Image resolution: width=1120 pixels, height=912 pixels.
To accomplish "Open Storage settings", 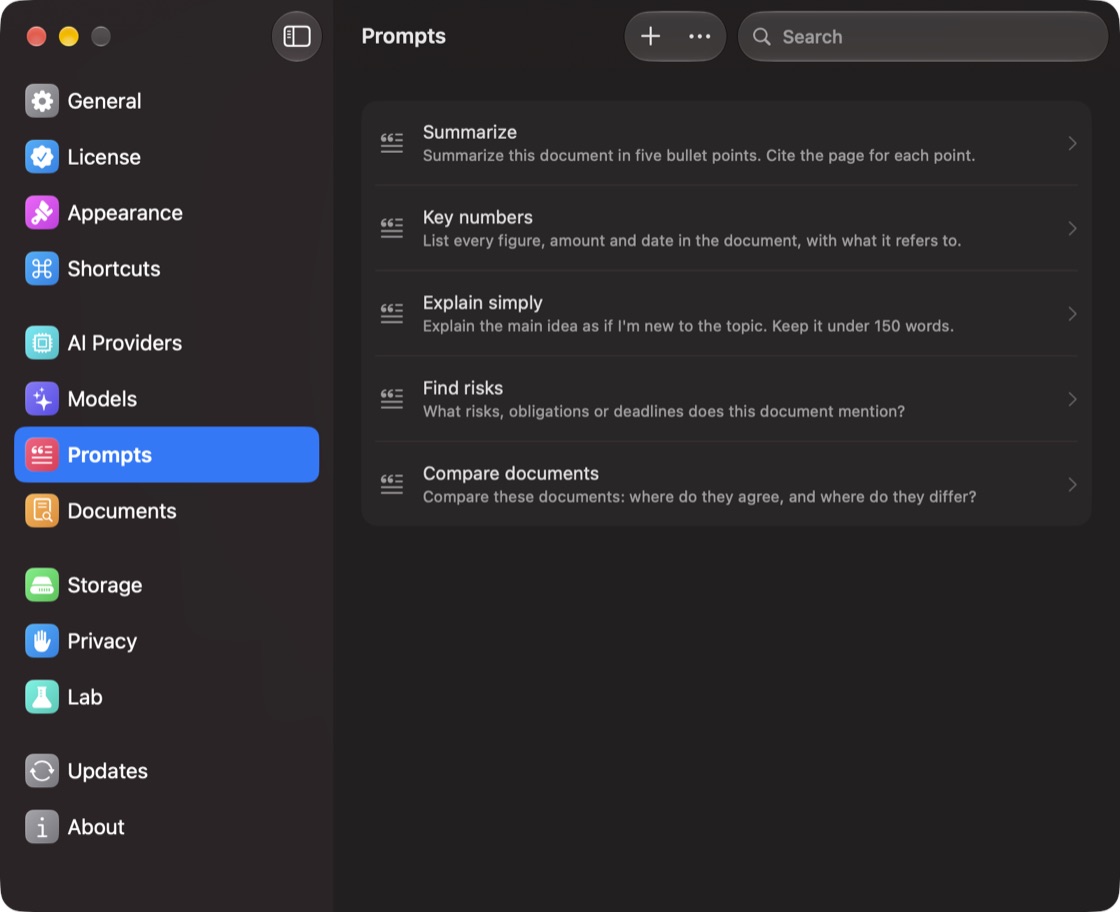I will pos(166,585).
